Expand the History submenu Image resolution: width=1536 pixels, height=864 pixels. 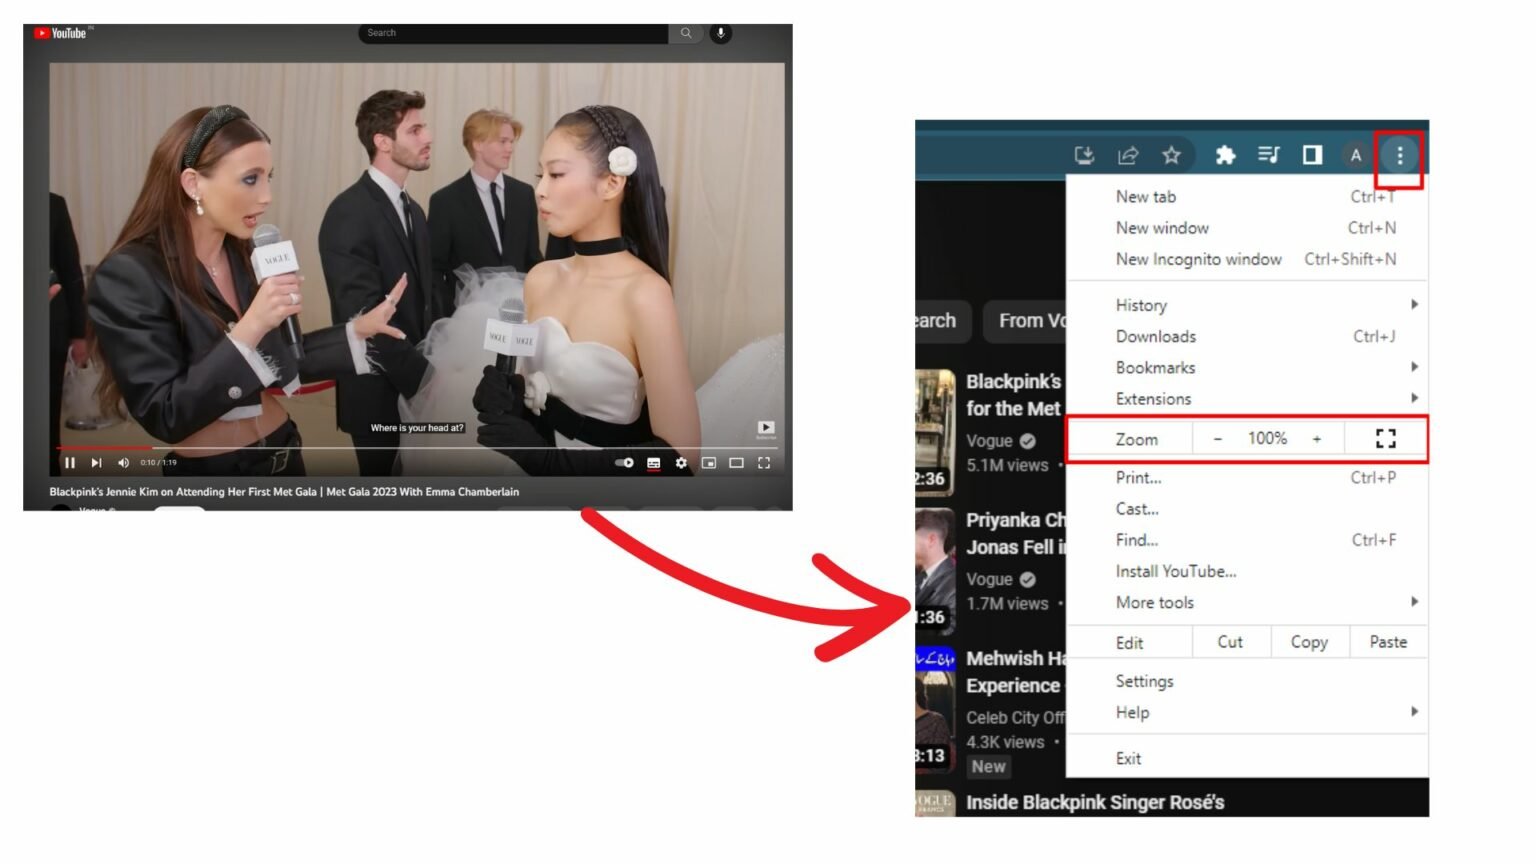tap(1140, 305)
